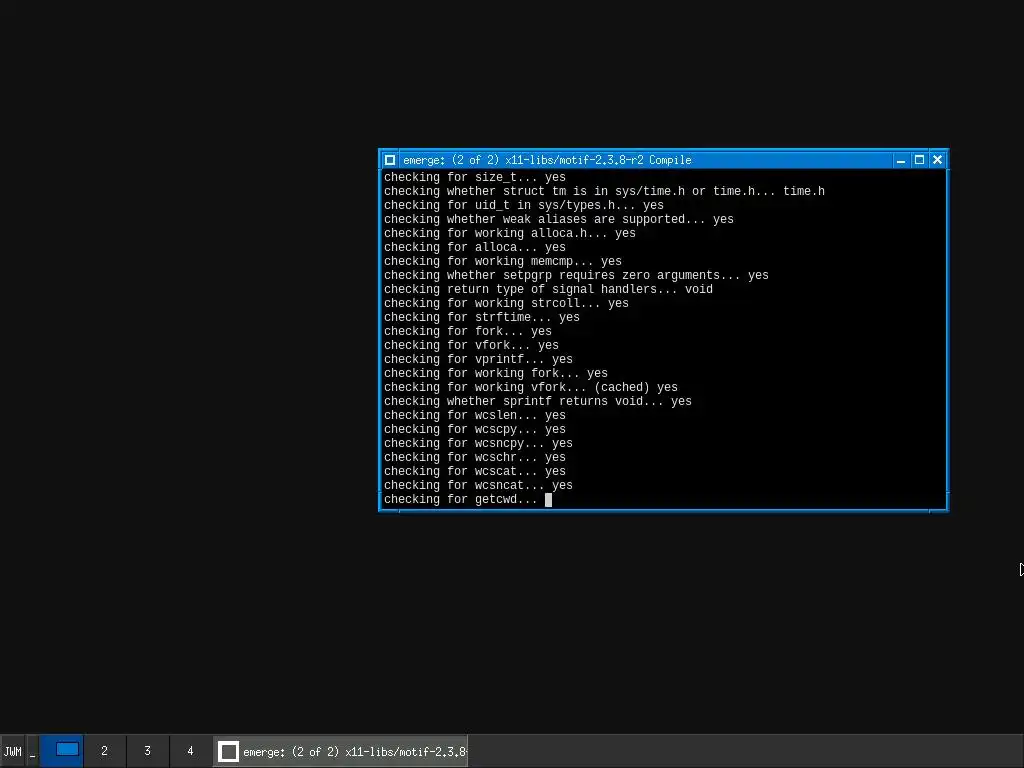Click the 'struct tm is in sys/time.h' line

coord(604,191)
